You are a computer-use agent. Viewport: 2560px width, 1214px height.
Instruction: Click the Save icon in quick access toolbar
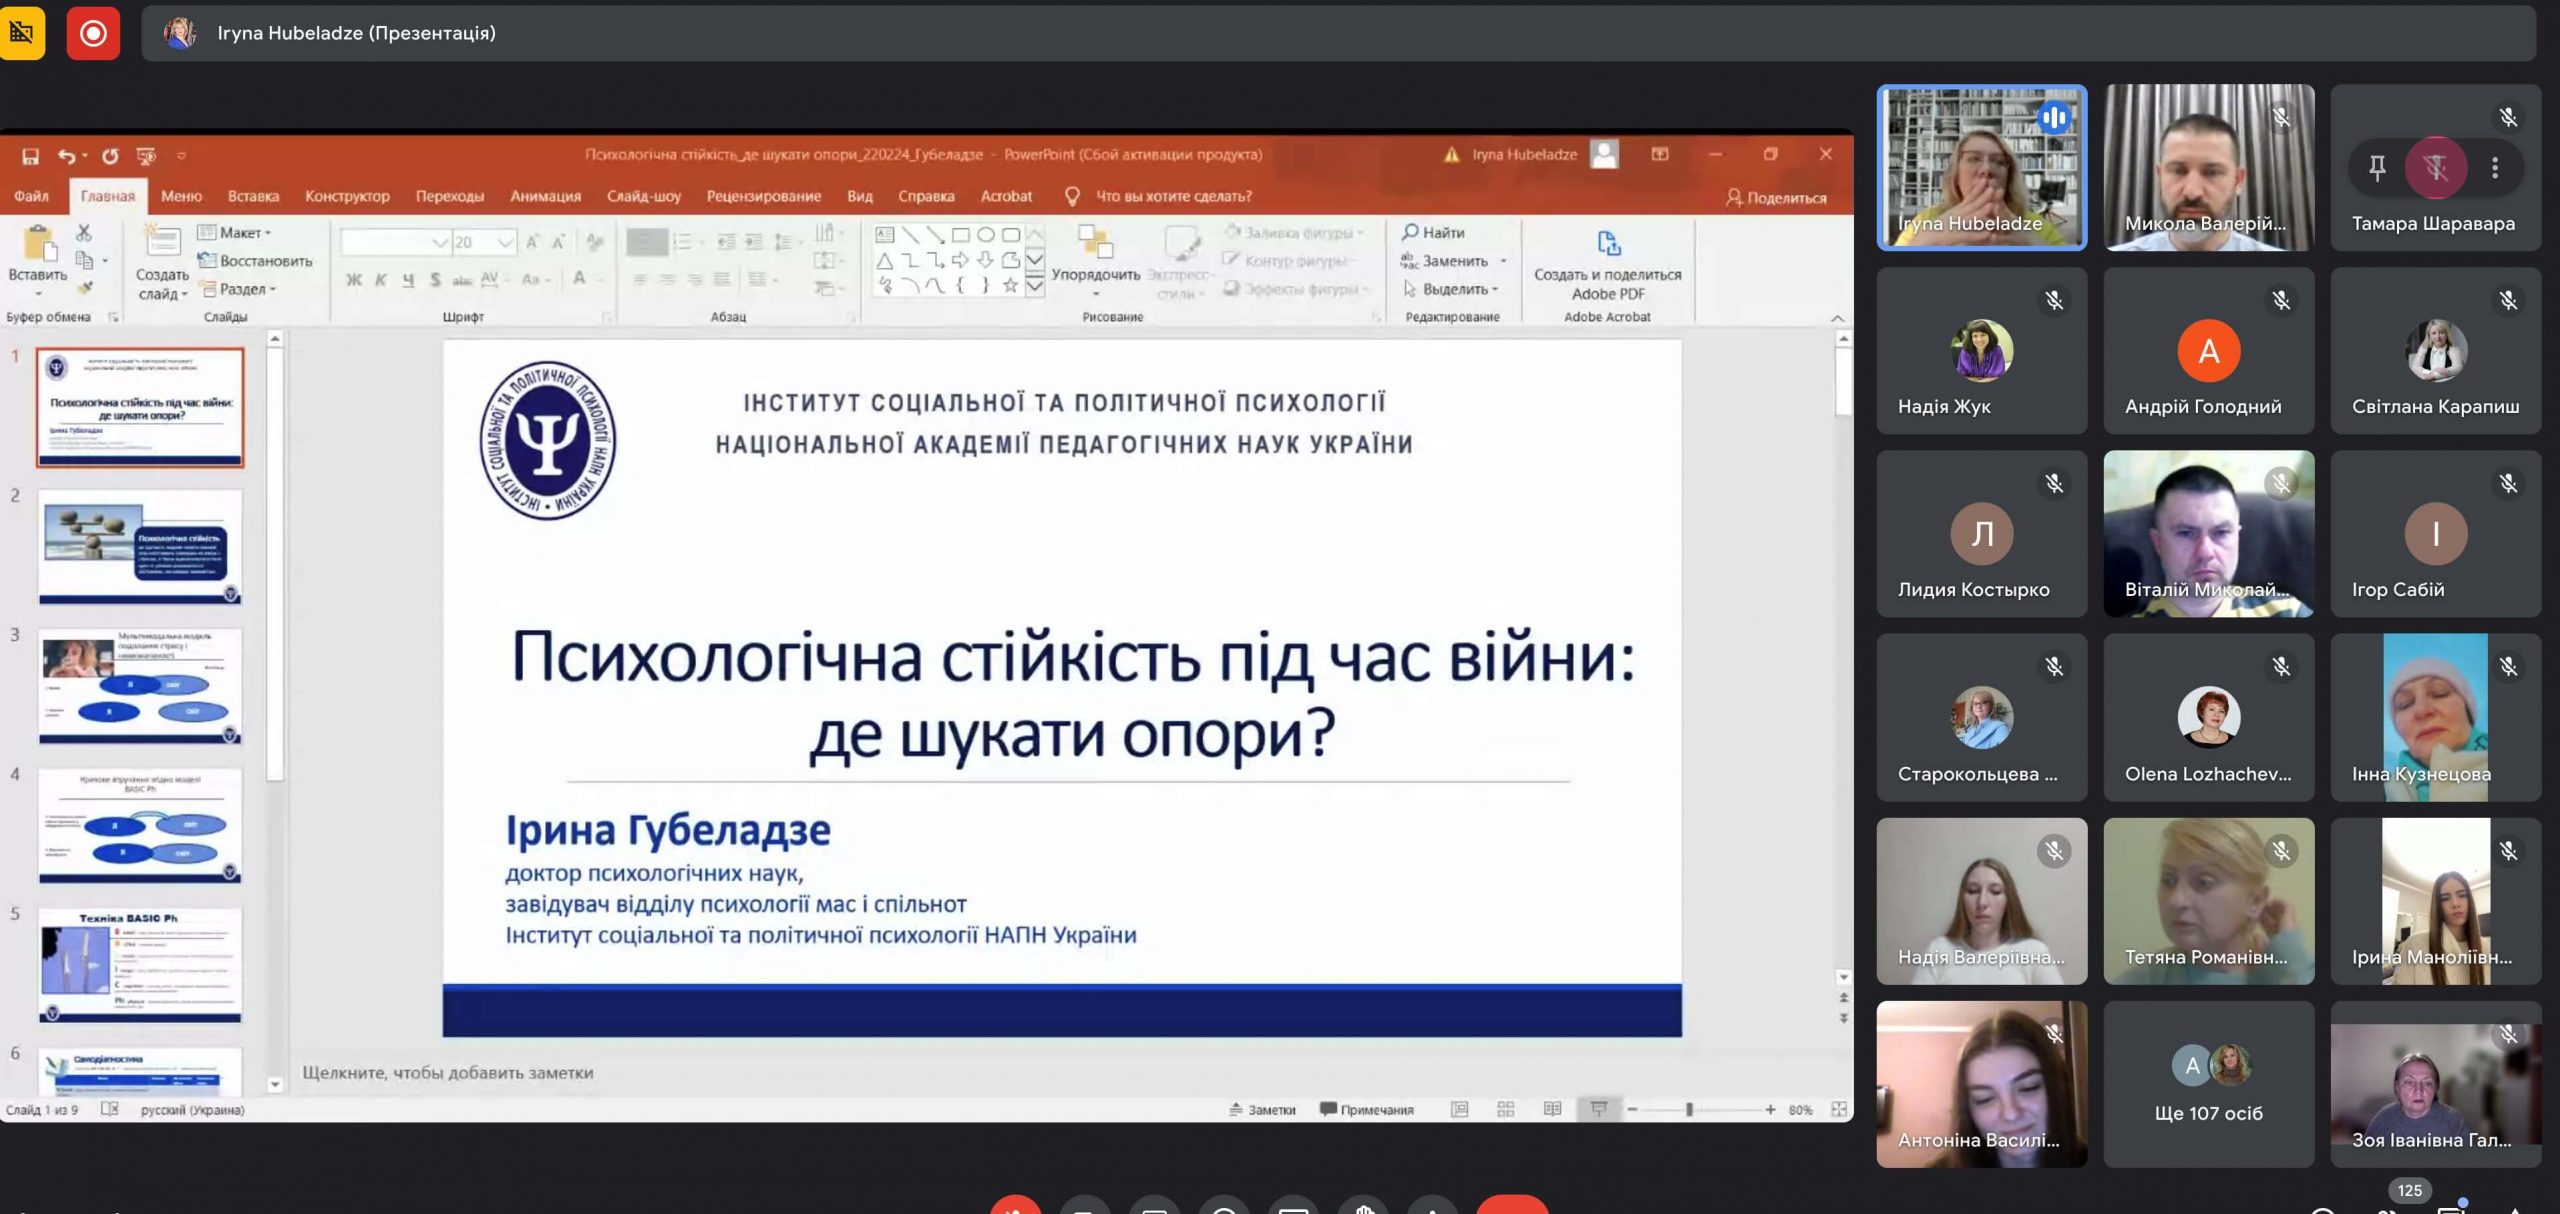(x=30, y=156)
